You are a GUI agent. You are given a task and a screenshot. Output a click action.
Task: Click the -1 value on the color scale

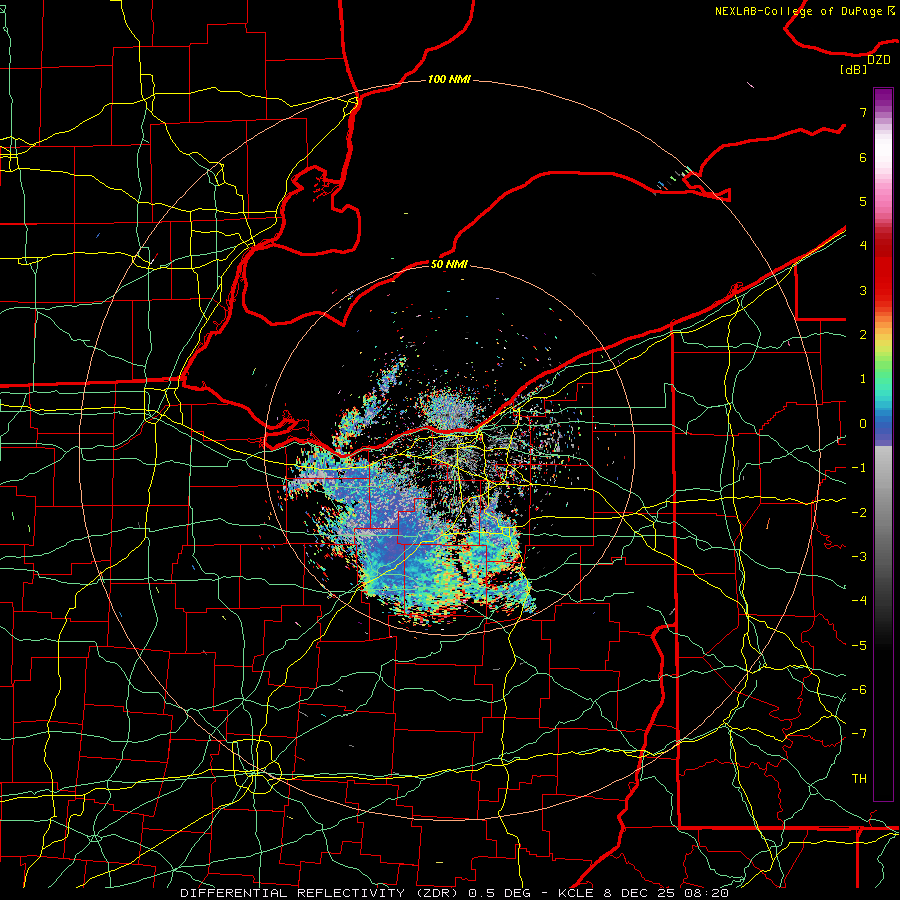click(859, 468)
